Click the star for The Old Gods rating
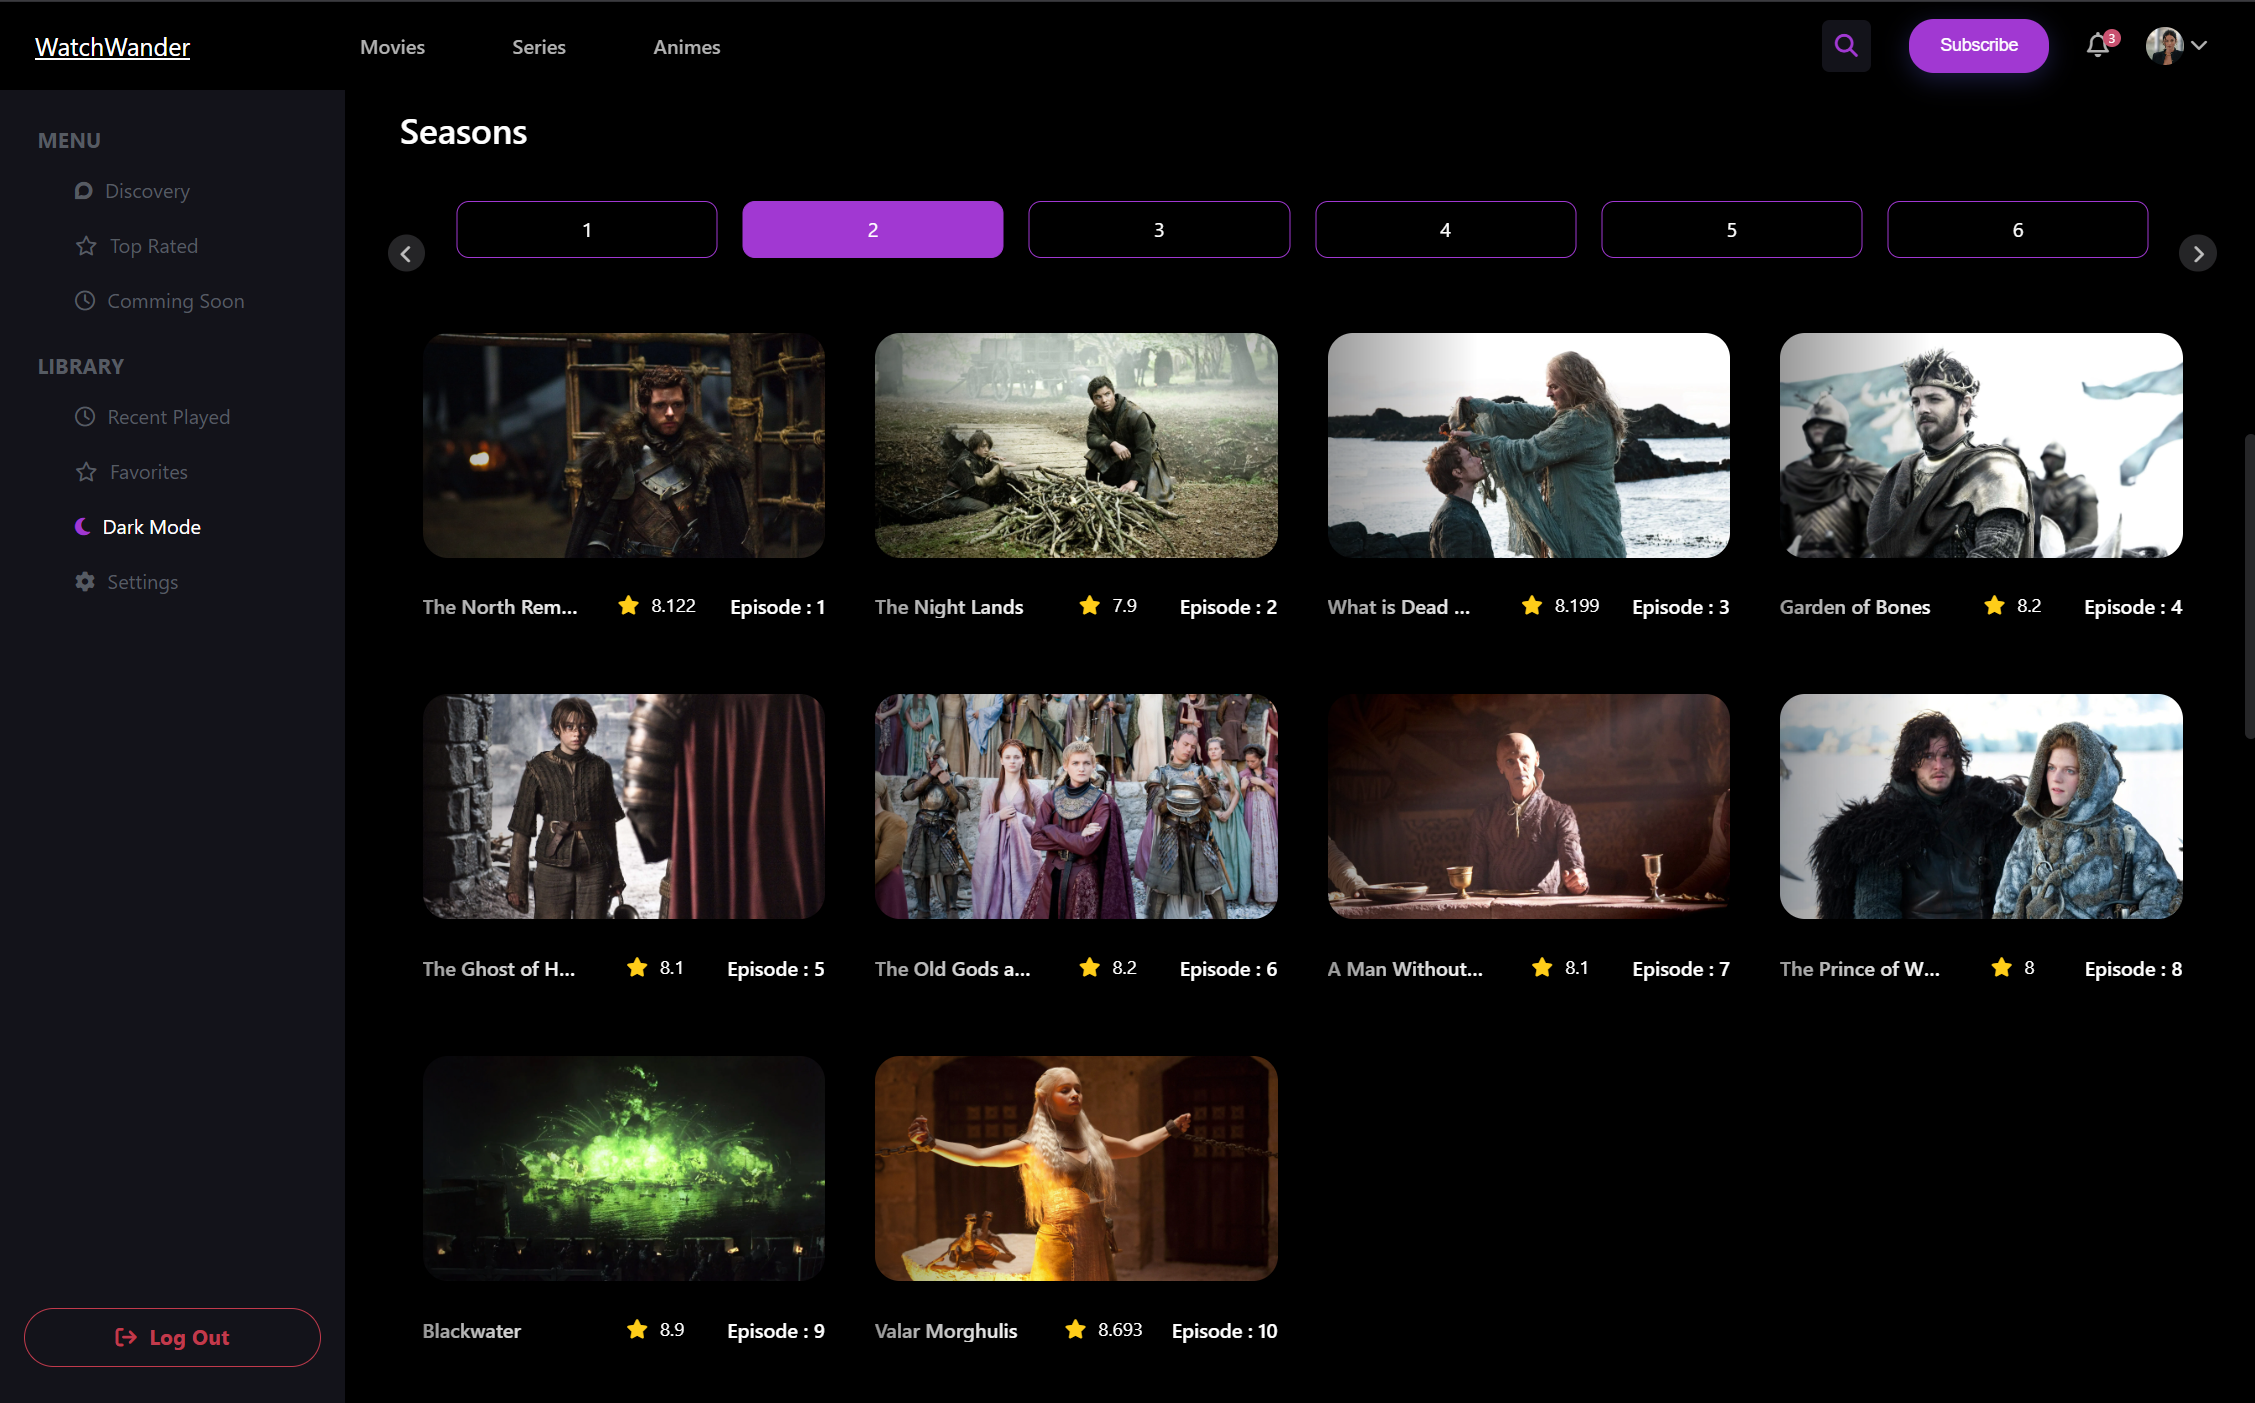This screenshot has height=1403, width=2255. (1089, 968)
